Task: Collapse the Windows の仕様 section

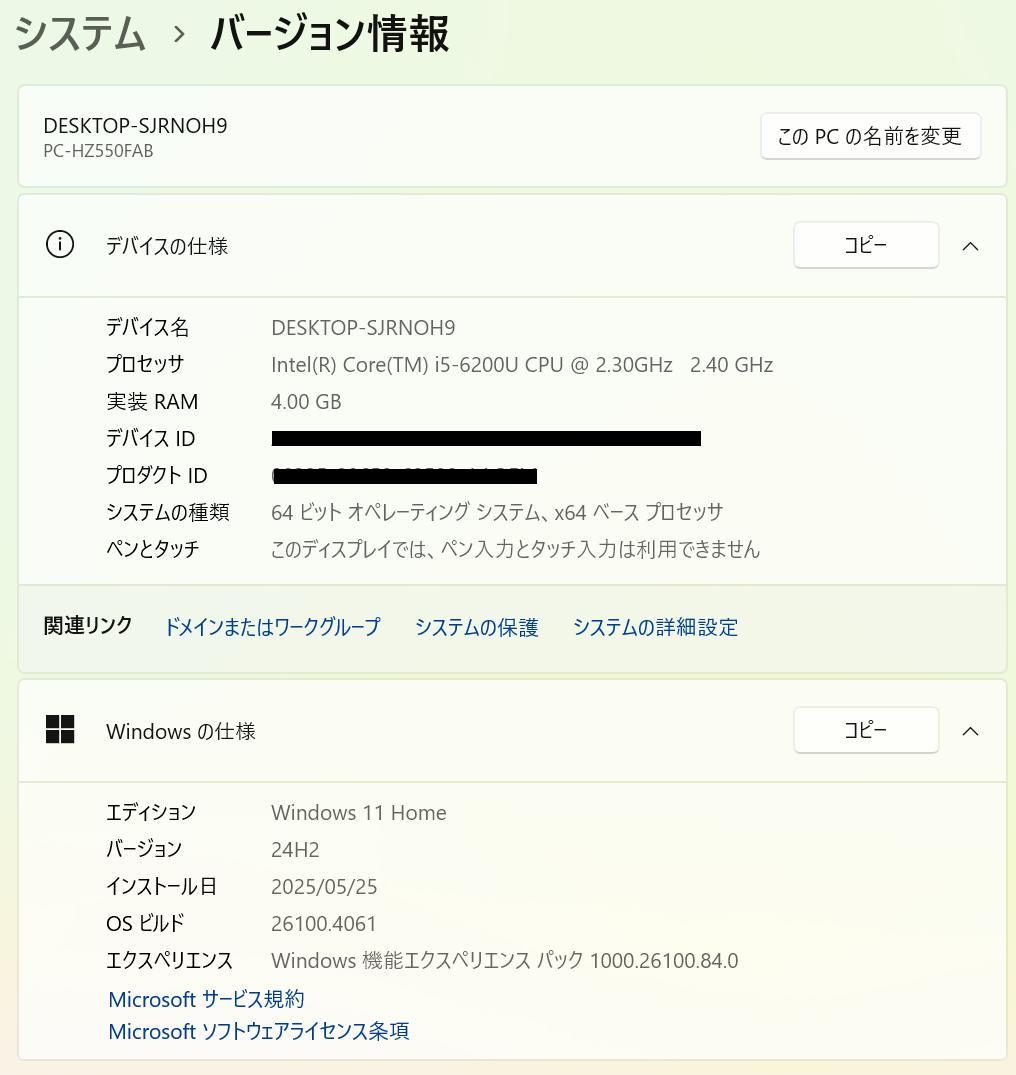Action: [x=971, y=730]
